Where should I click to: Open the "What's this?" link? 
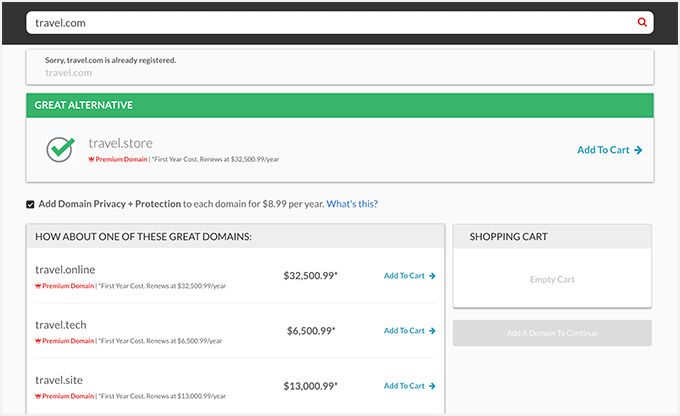click(x=352, y=204)
